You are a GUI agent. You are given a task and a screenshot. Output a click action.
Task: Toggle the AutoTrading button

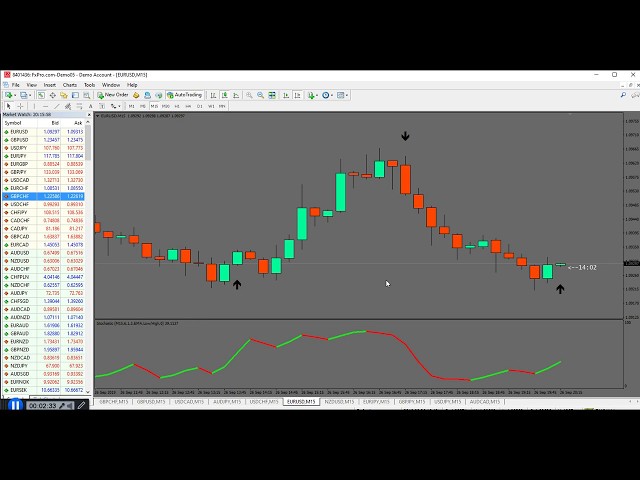[x=185, y=95]
